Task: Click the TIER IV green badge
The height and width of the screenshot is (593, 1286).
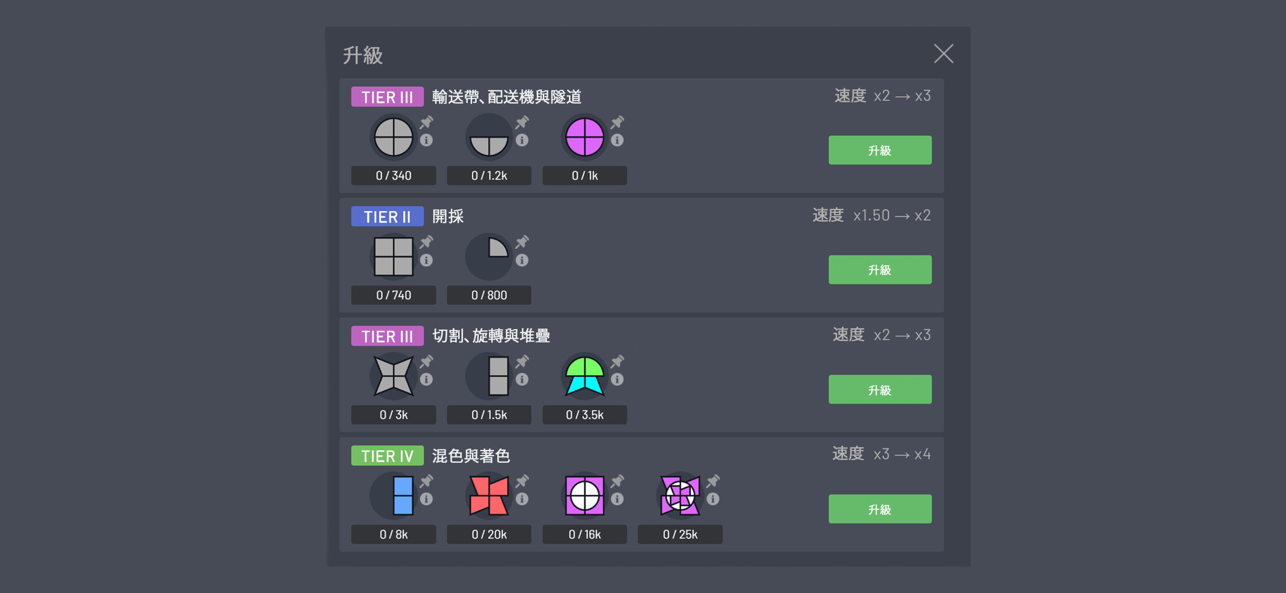Action: click(387, 456)
